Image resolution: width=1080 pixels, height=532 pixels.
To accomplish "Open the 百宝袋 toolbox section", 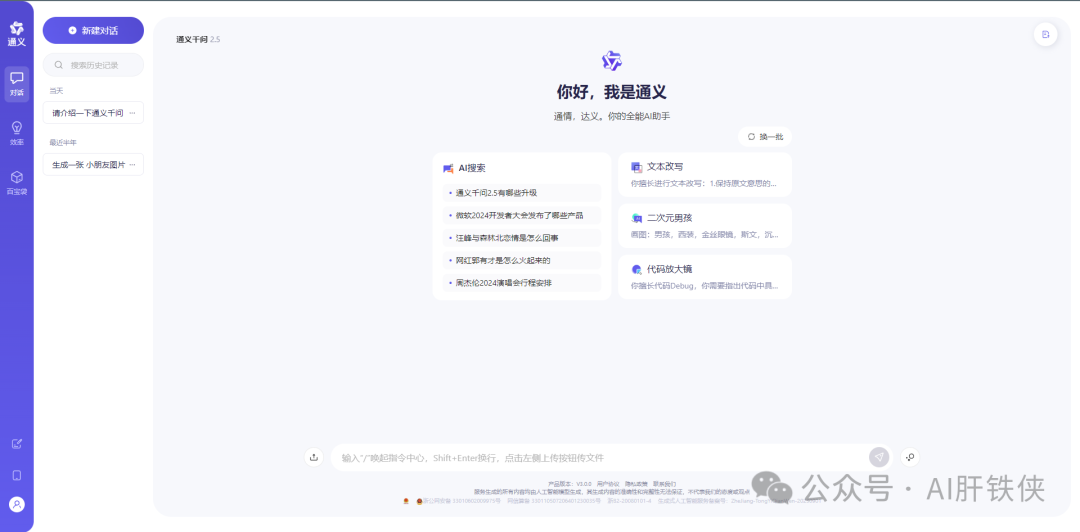I will pyautogui.click(x=17, y=183).
